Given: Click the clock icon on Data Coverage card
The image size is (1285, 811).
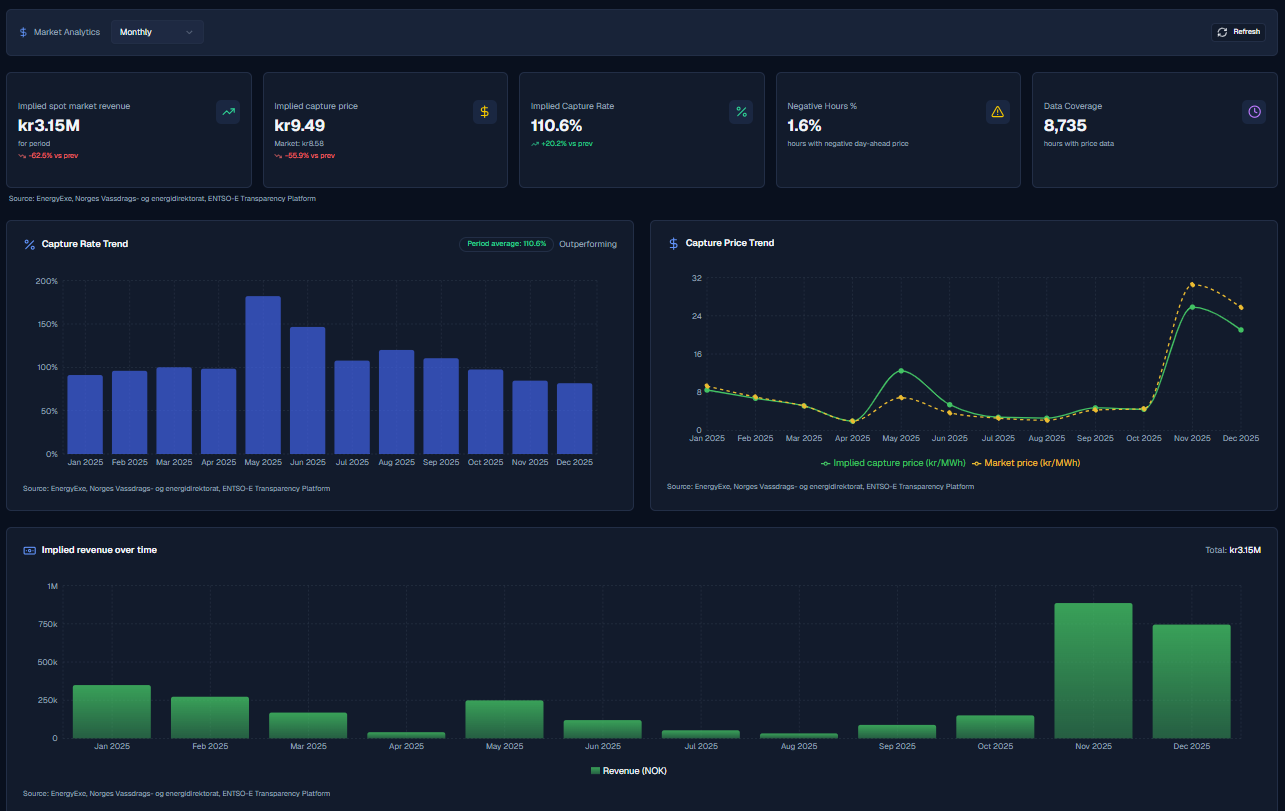Looking at the screenshot, I should point(1254,112).
